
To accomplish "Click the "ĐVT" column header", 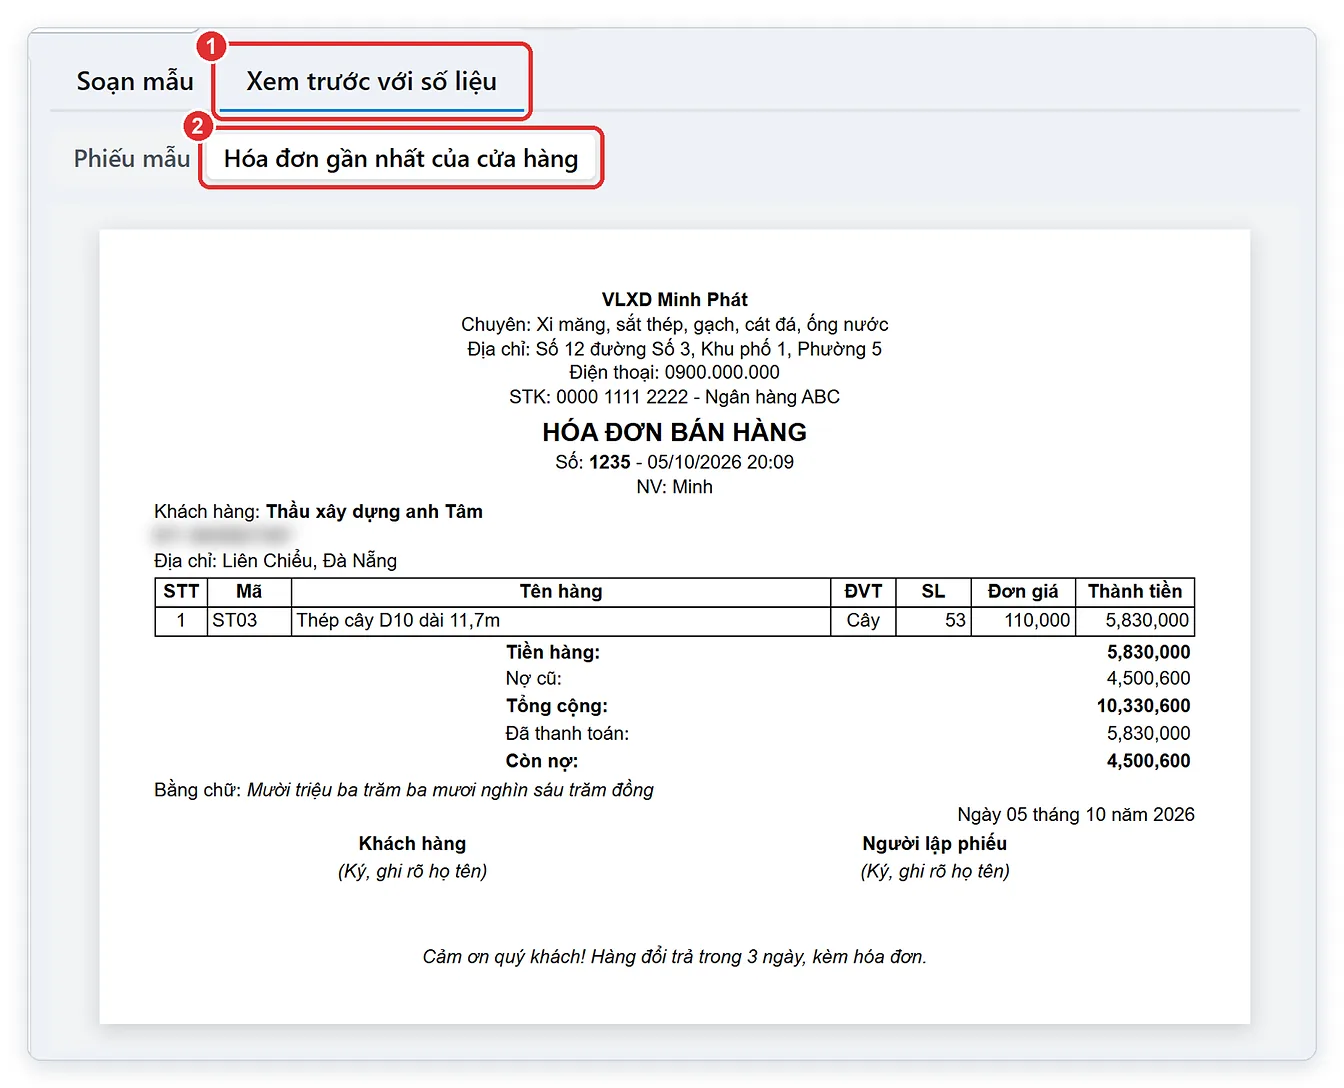I will pyautogui.click(x=863, y=592).
